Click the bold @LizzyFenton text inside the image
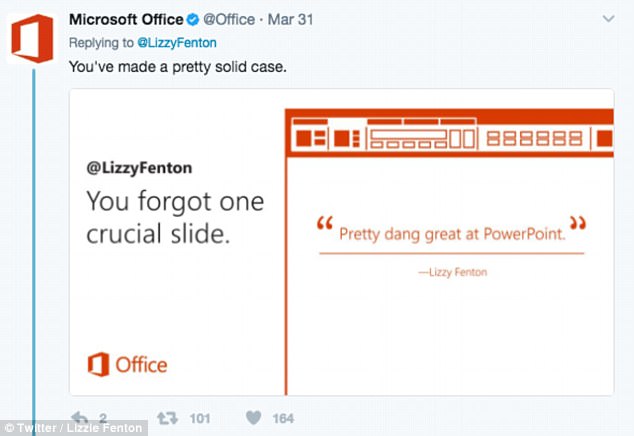The height and width of the screenshot is (436, 634). (x=139, y=168)
